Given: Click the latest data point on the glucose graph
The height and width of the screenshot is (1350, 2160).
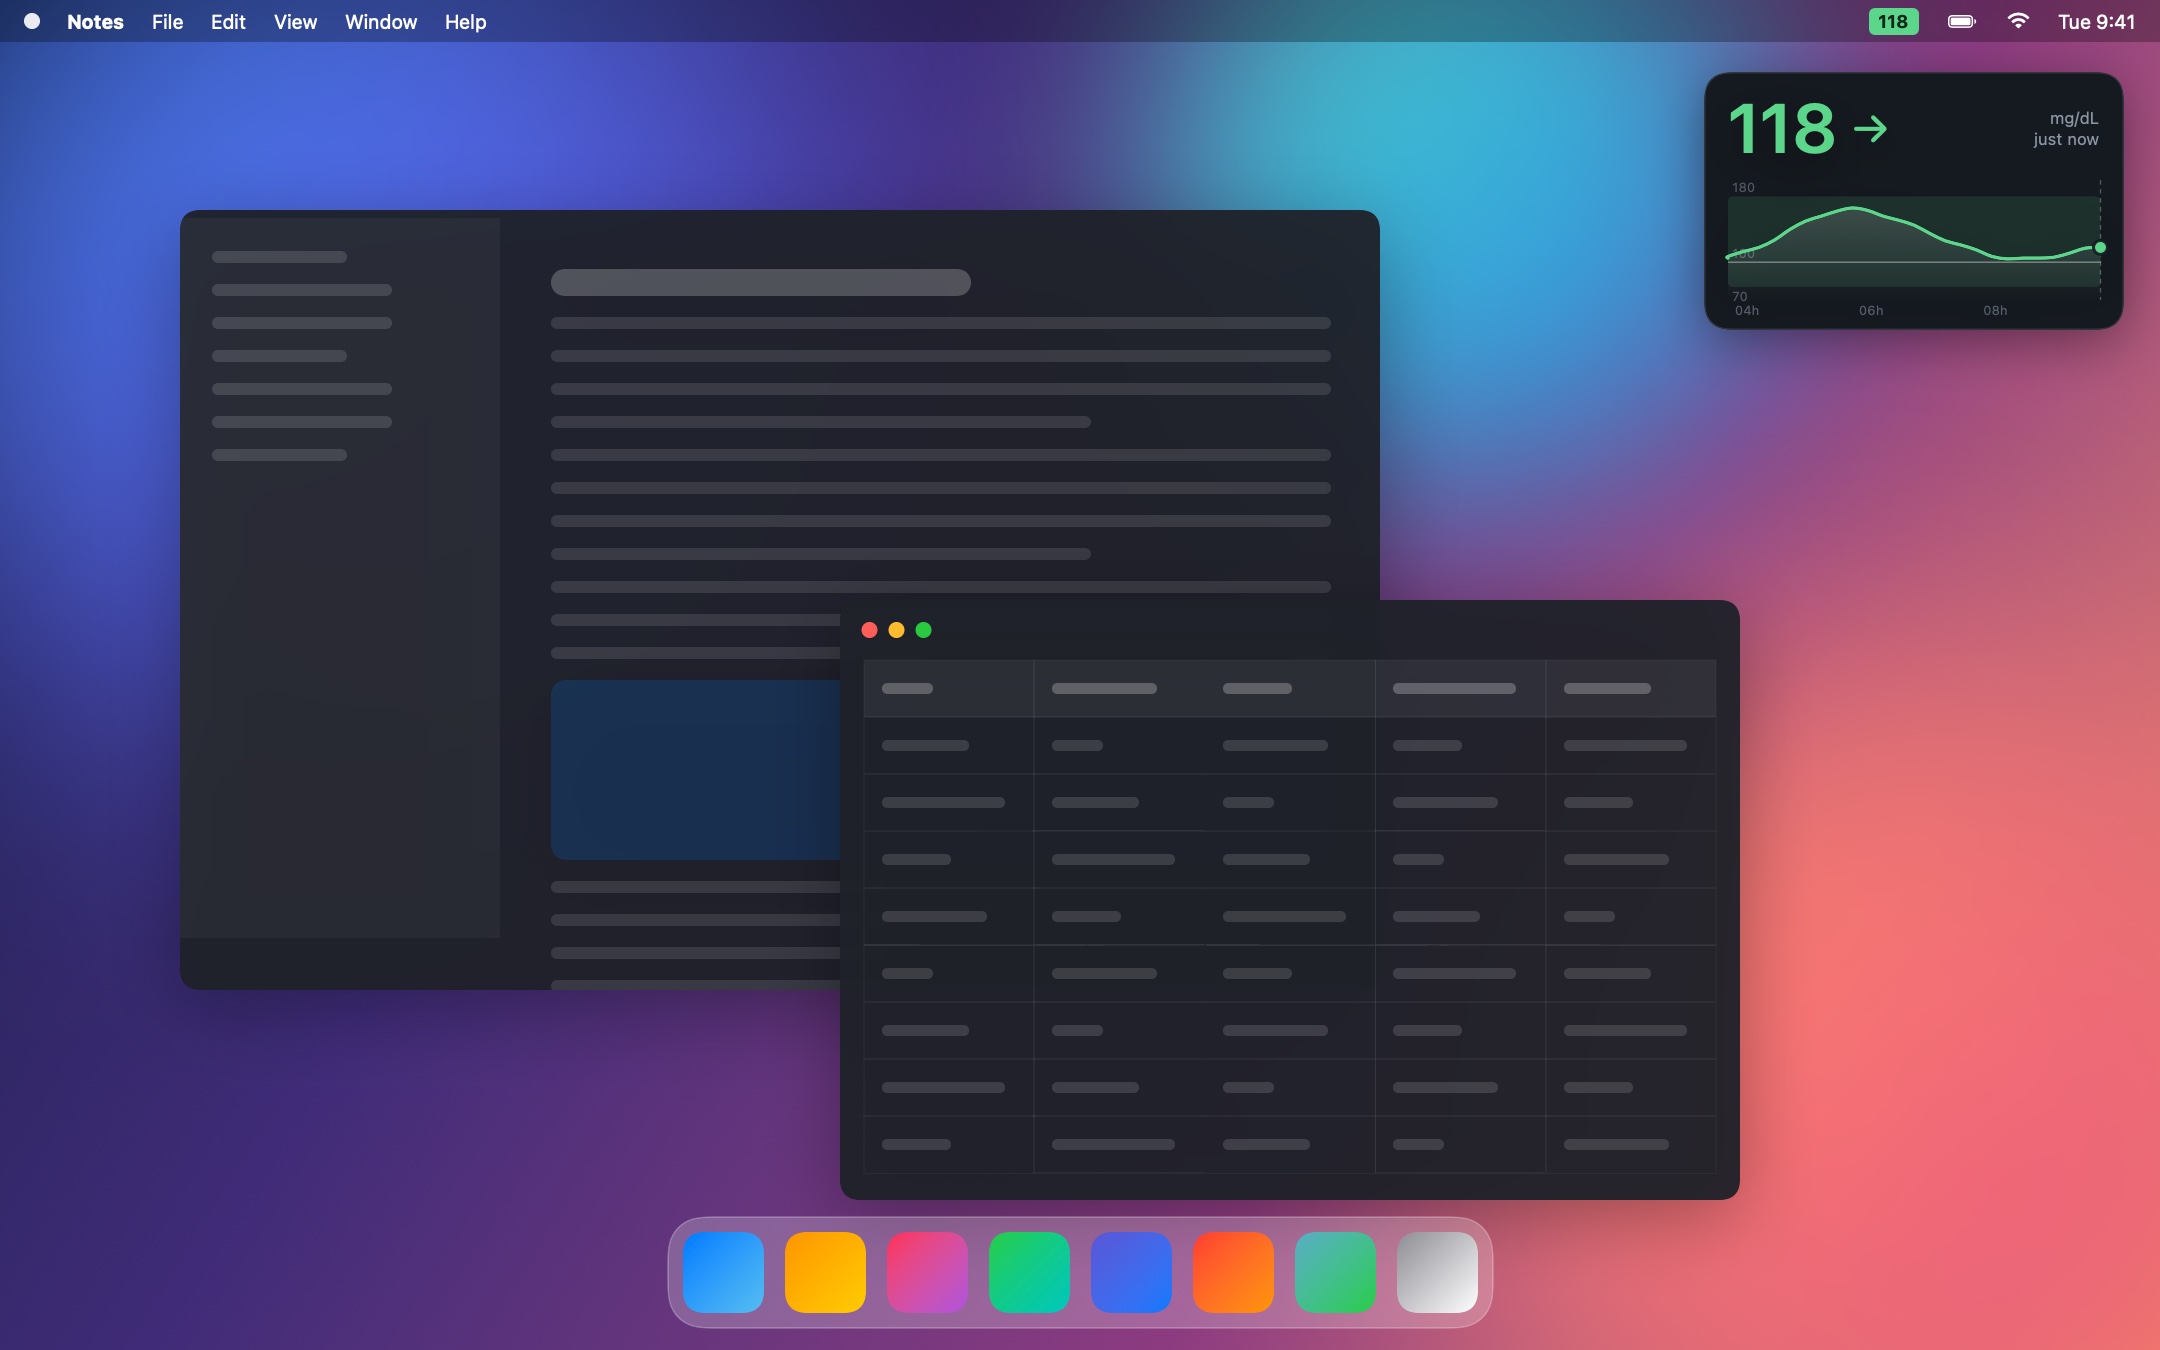Looking at the screenshot, I should 2100,247.
